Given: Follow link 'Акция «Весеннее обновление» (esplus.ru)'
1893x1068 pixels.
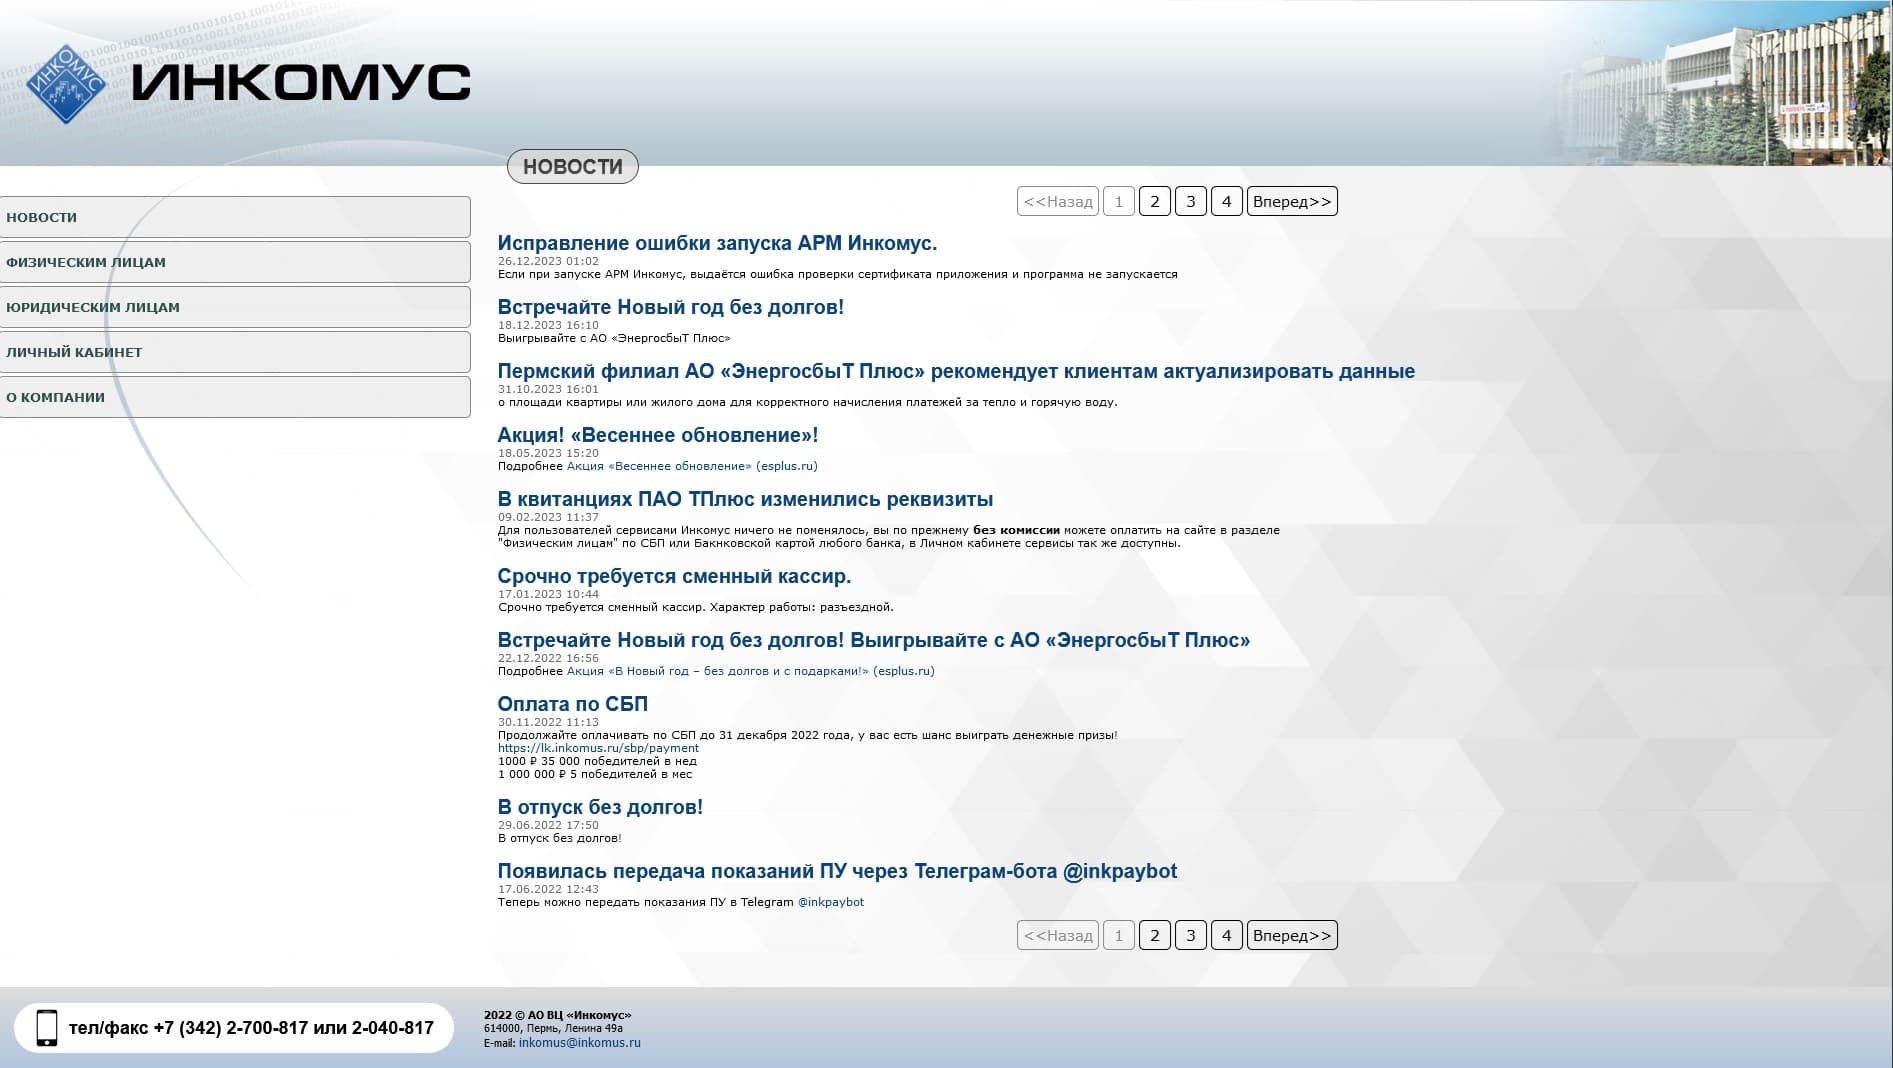Looking at the screenshot, I should click(692, 466).
